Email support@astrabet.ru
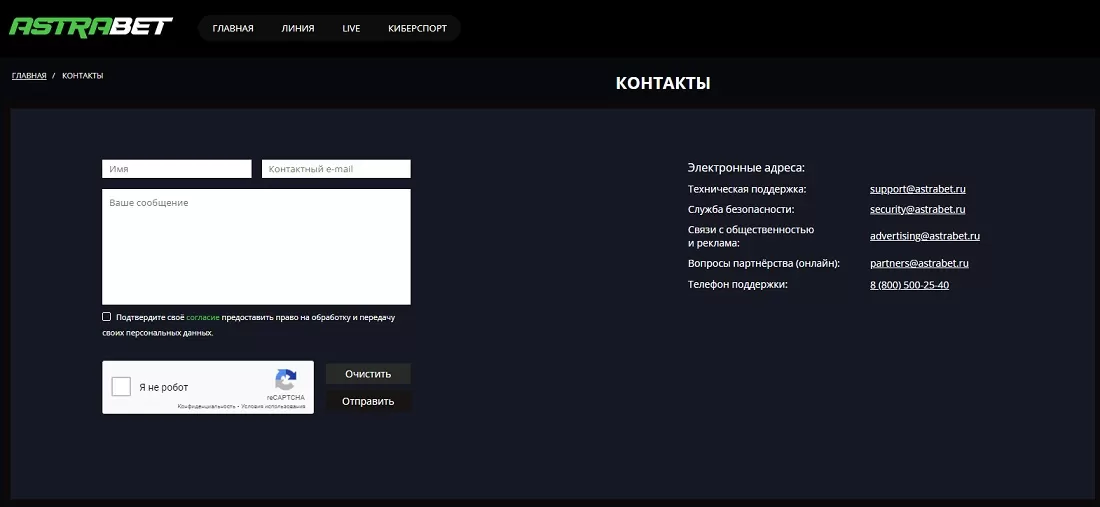 tap(918, 189)
